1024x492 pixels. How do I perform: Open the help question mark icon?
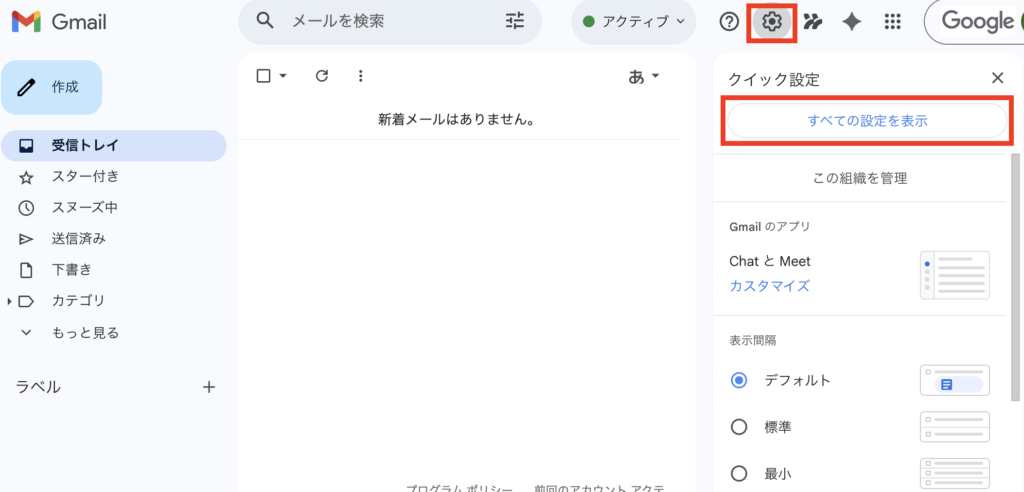click(730, 22)
